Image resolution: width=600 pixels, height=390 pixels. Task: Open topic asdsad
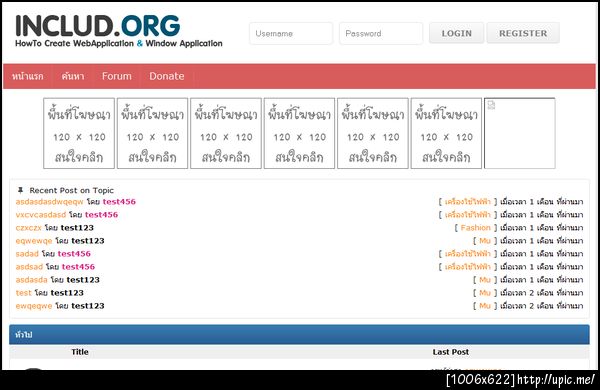[29, 267]
